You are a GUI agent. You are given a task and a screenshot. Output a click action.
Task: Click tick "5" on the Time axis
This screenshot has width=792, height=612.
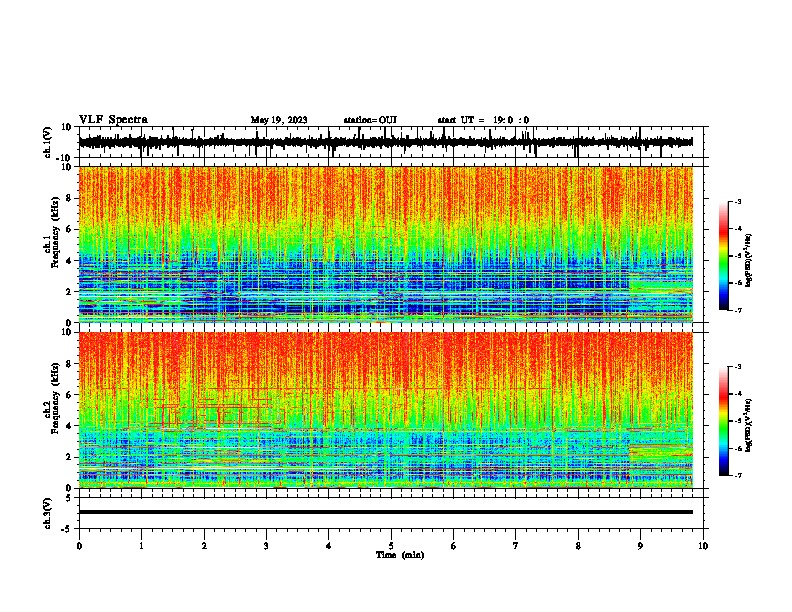click(391, 546)
